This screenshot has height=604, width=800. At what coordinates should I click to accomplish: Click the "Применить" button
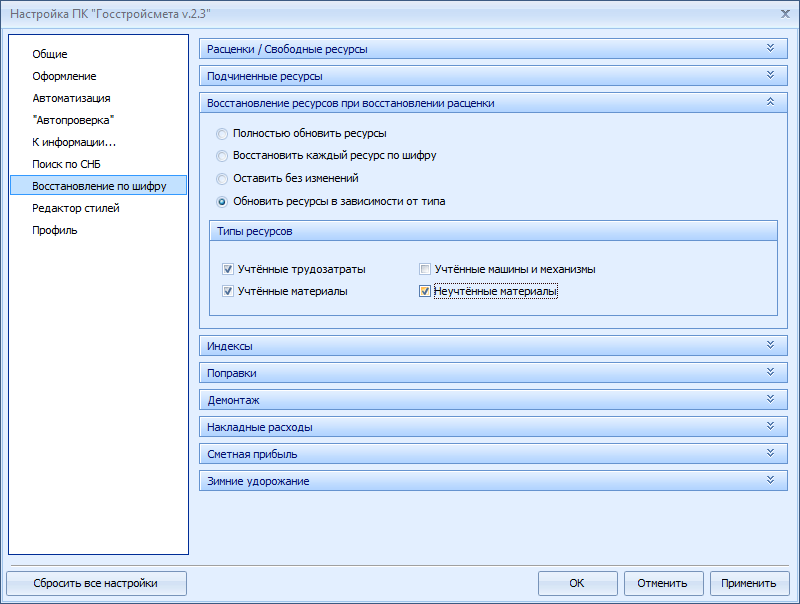(749, 583)
